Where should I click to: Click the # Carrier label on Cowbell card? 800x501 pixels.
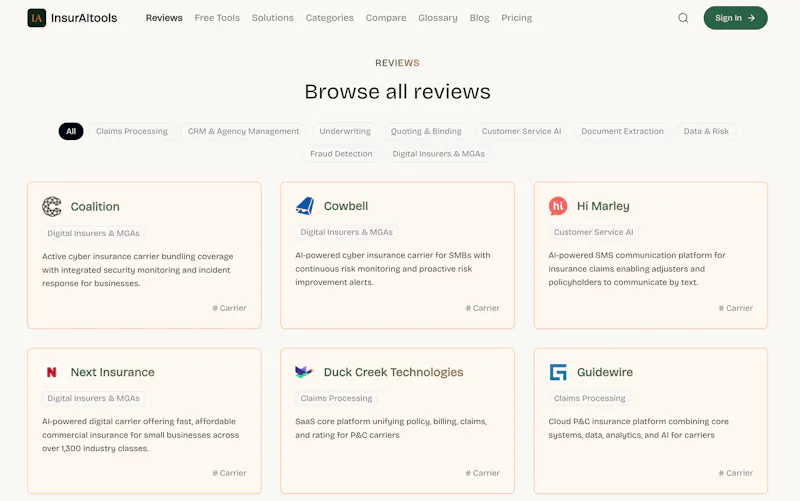(482, 308)
